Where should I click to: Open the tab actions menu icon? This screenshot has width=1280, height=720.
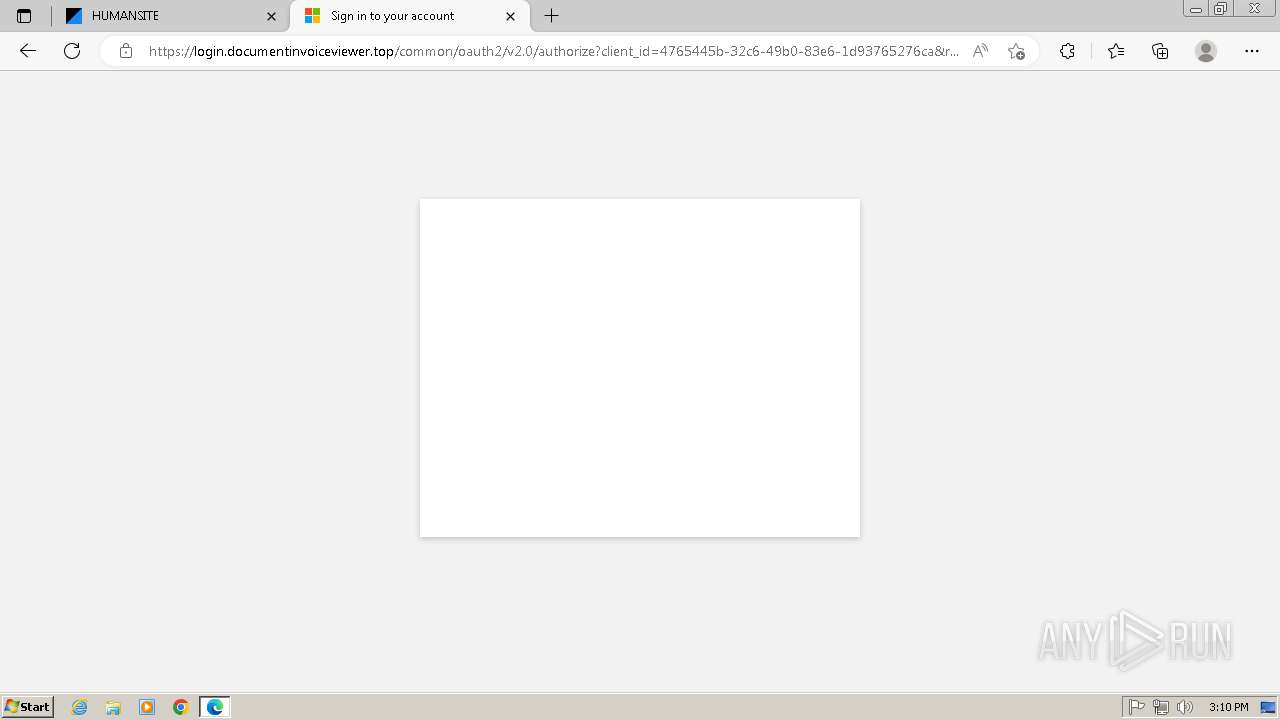[24, 16]
